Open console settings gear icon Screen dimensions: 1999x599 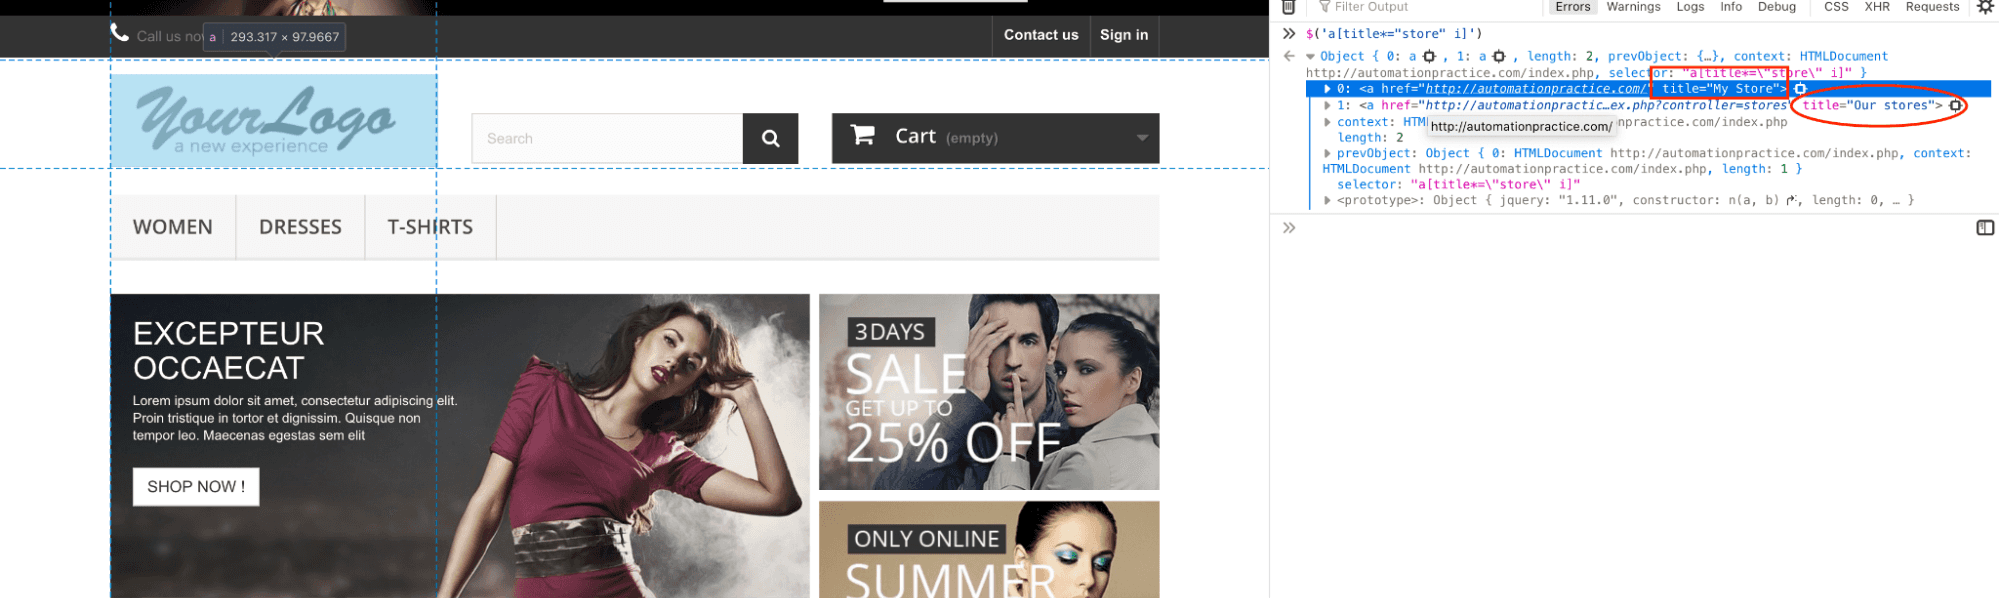point(1985,7)
